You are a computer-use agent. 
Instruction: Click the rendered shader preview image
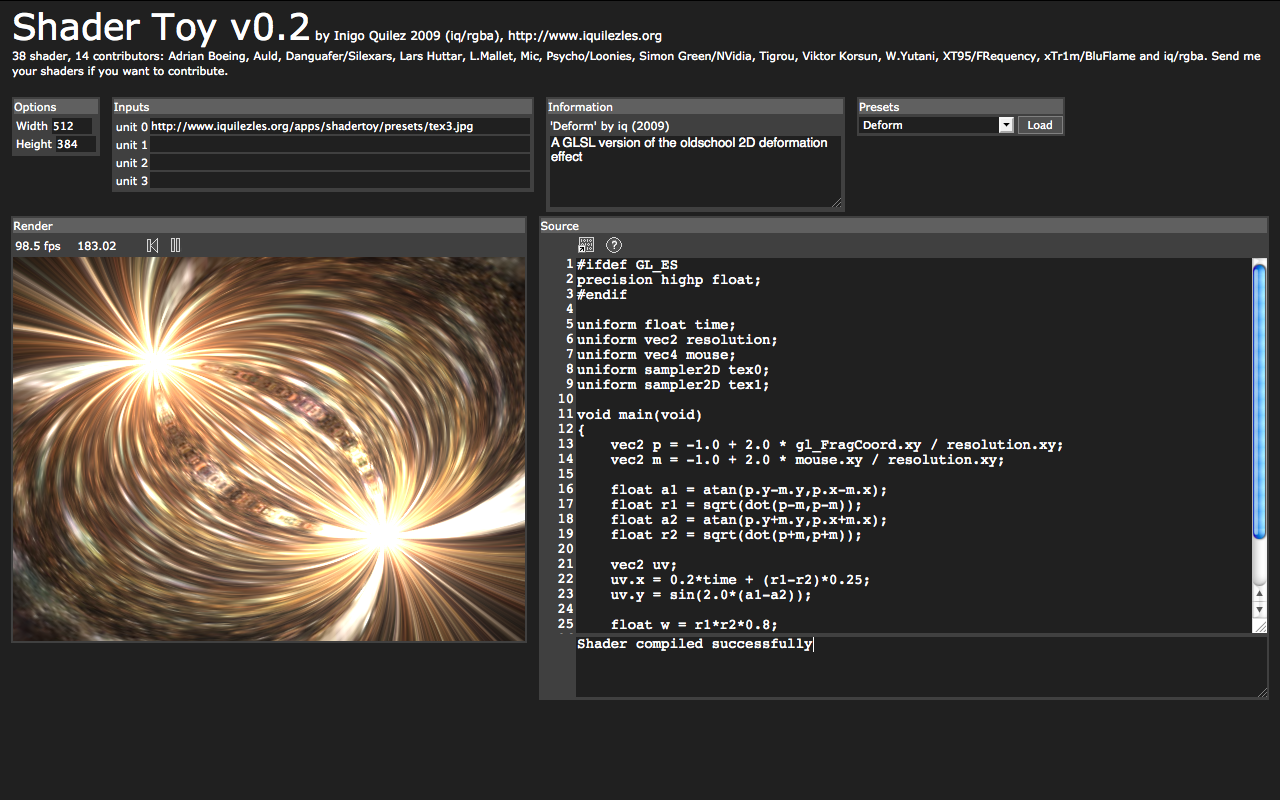click(x=268, y=449)
